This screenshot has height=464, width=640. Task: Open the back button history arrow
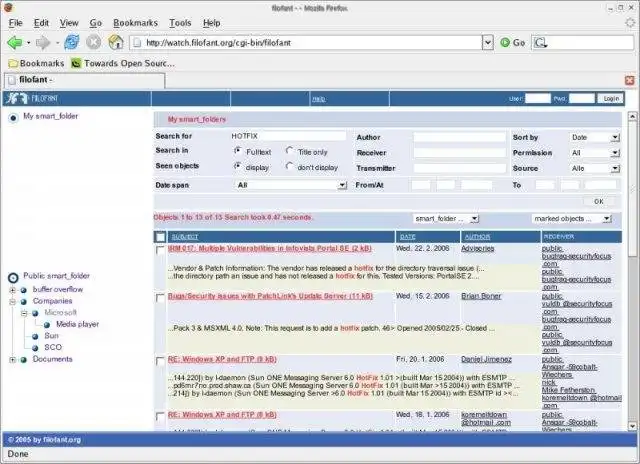tap(28, 42)
